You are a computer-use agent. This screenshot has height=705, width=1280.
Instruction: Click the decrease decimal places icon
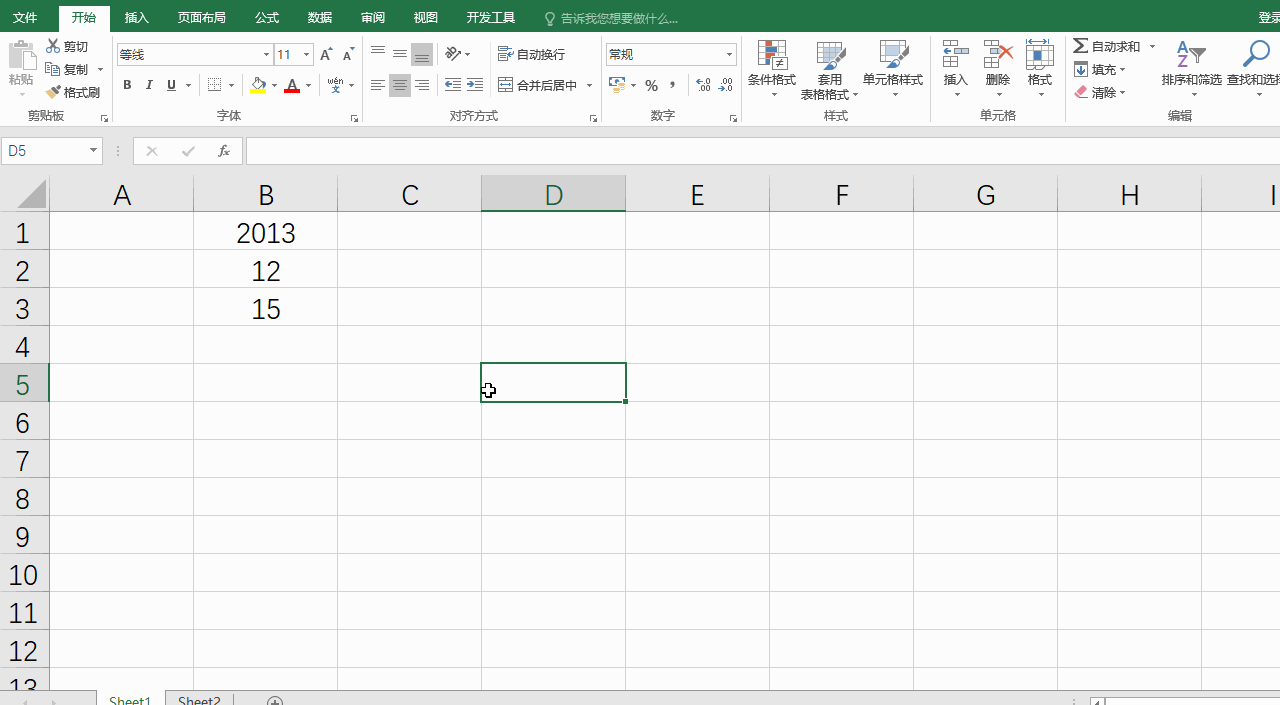coord(726,86)
